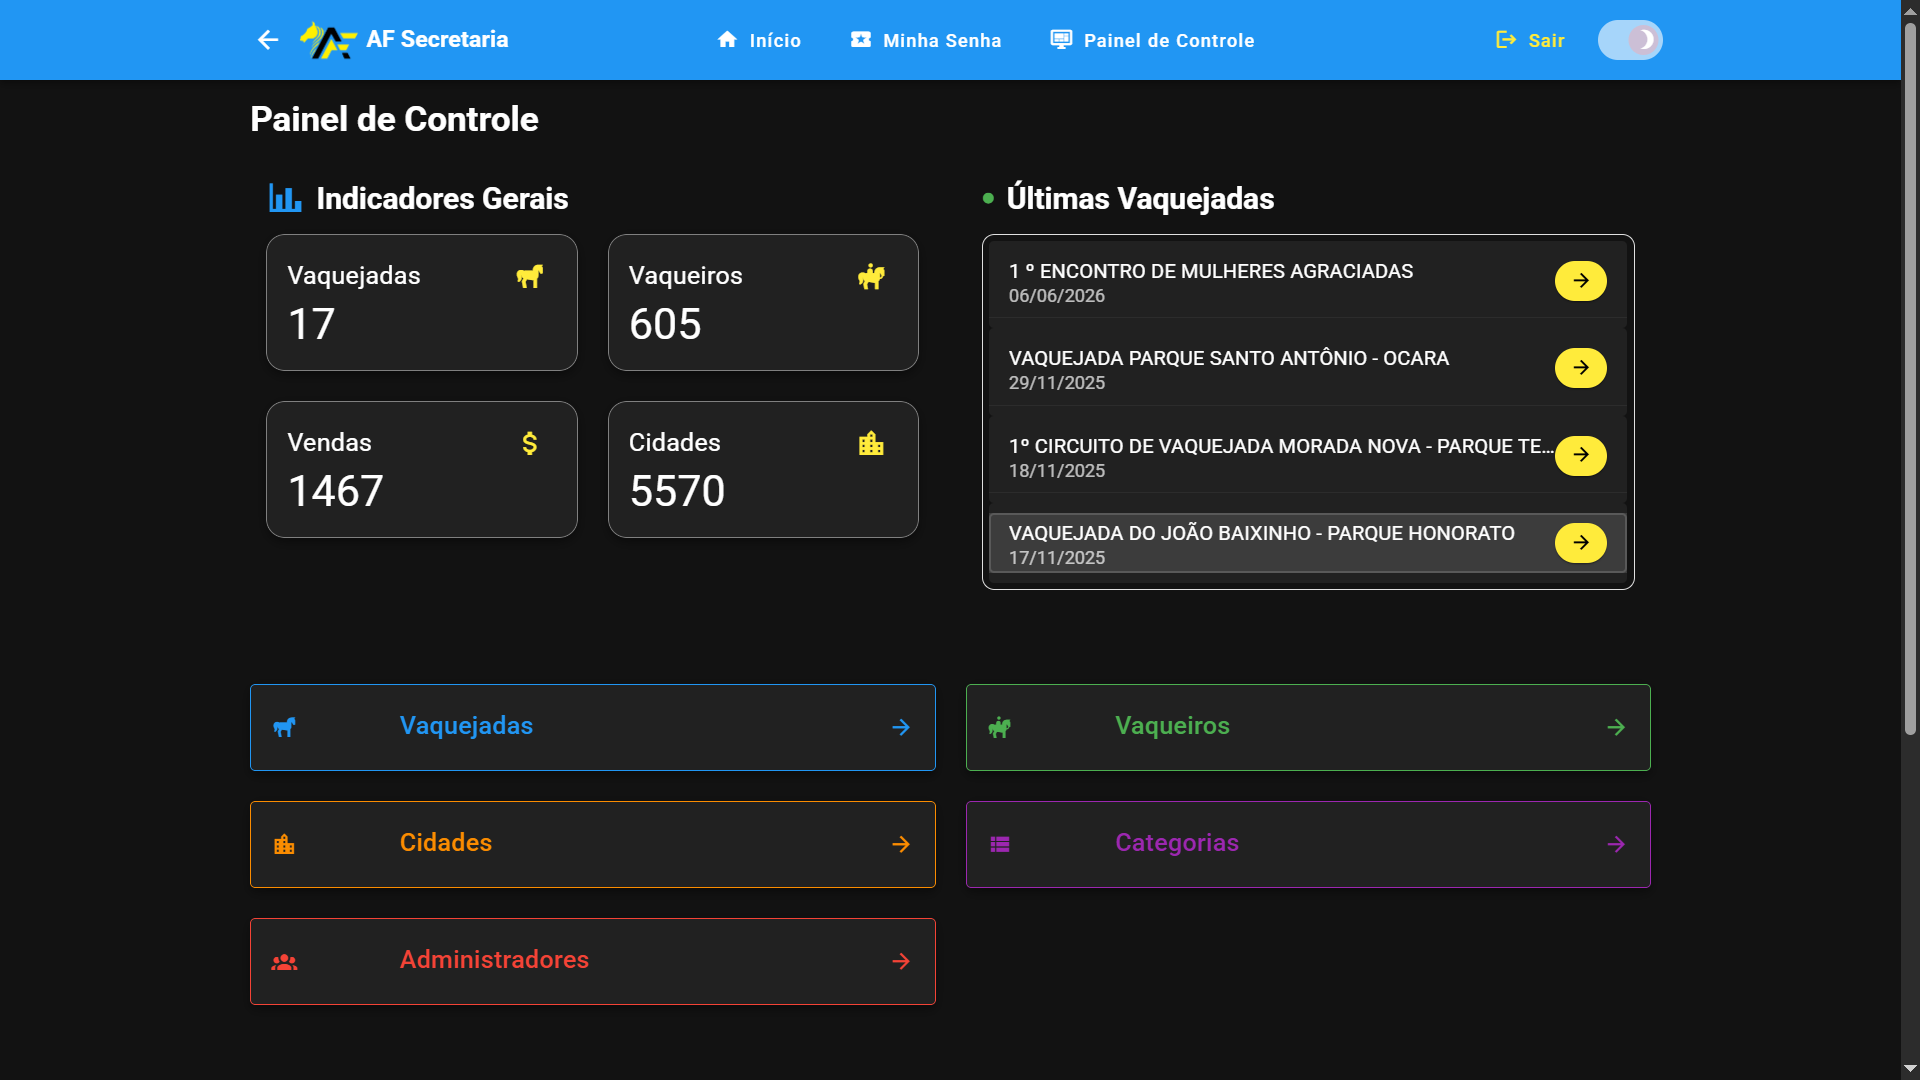Click the rider icon in Vaqueiros indicator card
This screenshot has width=1920, height=1080.
pyautogui.click(x=871, y=276)
